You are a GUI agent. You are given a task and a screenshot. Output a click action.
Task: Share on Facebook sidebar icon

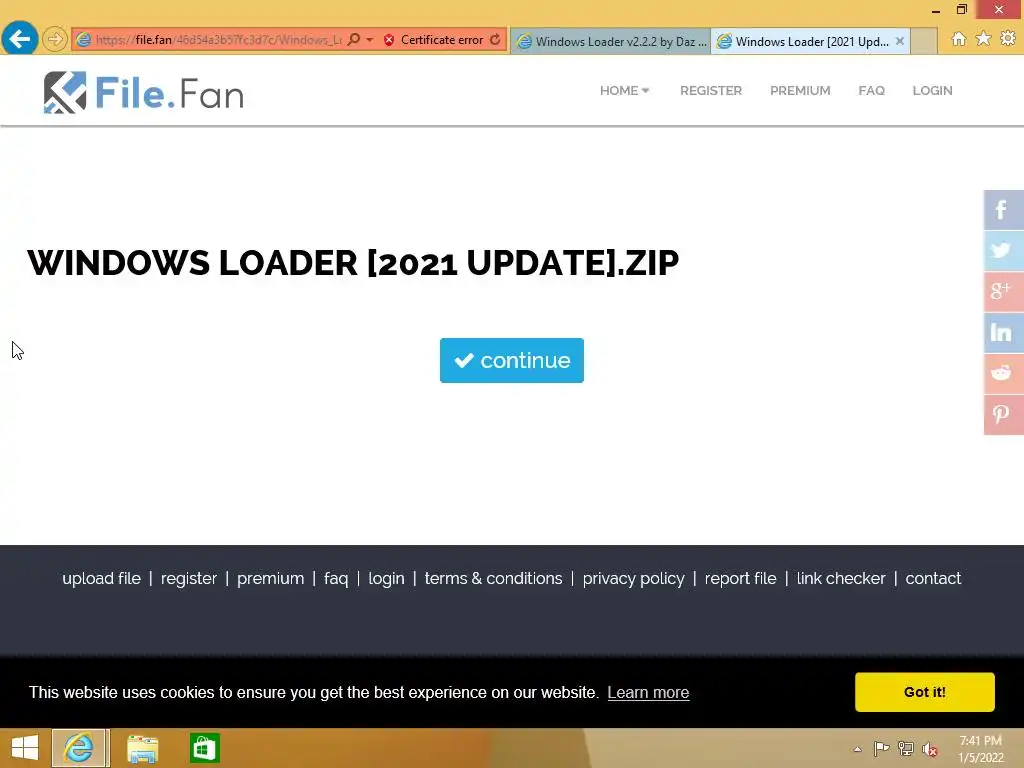coord(1003,210)
